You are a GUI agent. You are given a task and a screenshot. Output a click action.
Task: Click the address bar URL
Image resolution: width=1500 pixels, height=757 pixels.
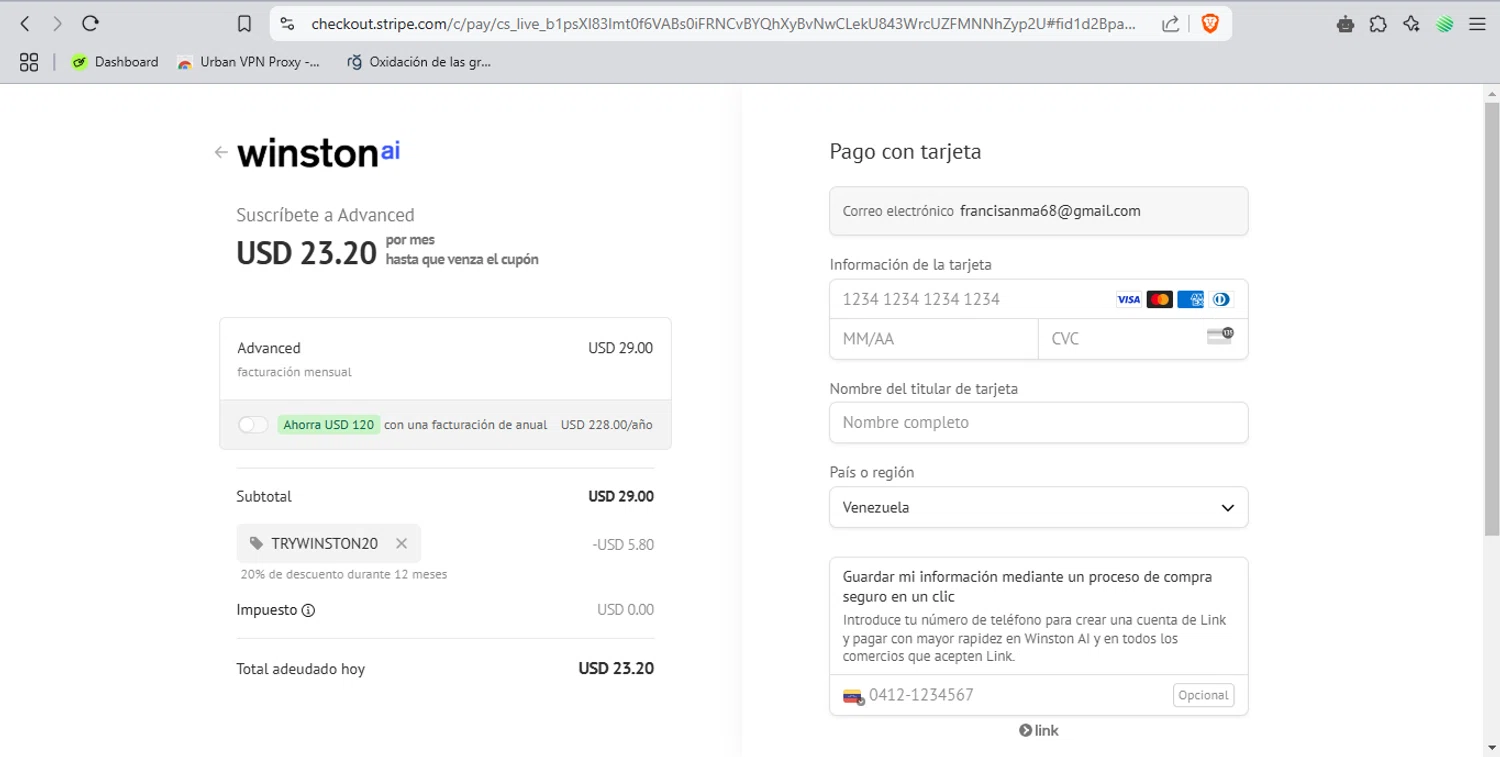(x=722, y=24)
